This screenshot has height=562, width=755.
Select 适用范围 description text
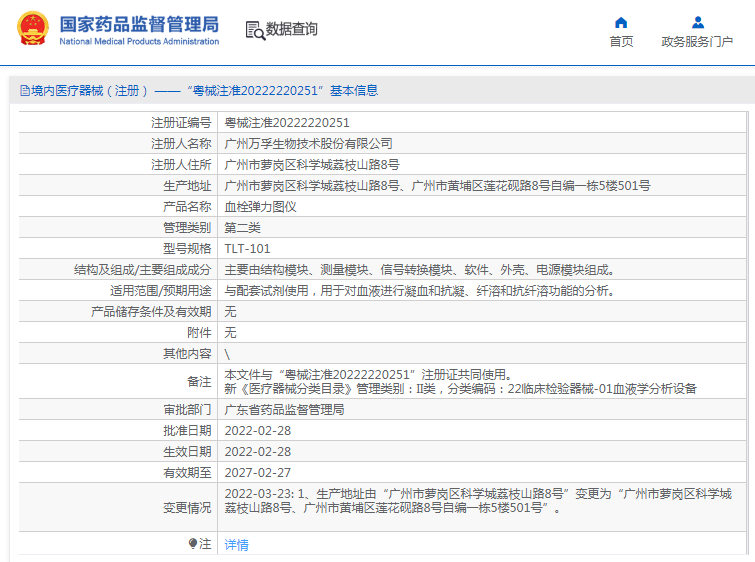pyautogui.click(x=419, y=291)
